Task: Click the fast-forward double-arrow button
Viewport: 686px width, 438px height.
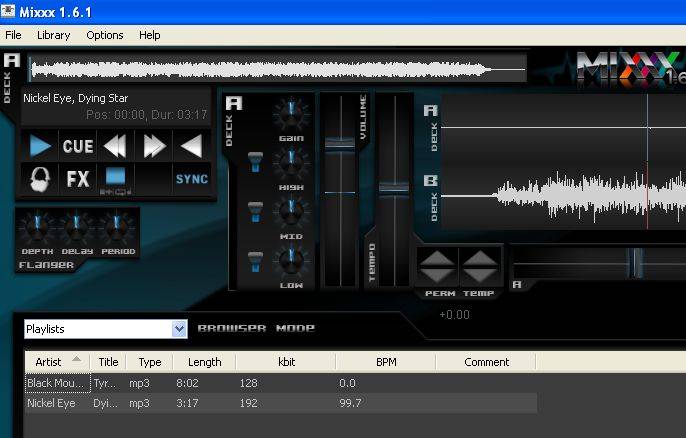Action: tap(154, 146)
